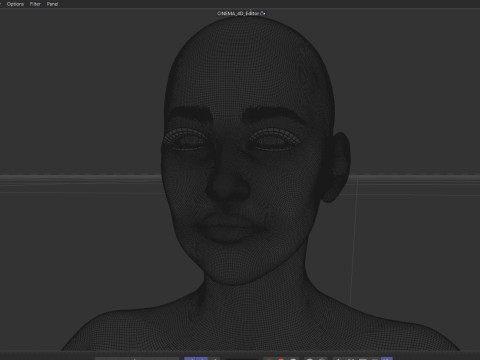Open the Panel menu
480x360 pixels.
pyautogui.click(x=52, y=4)
